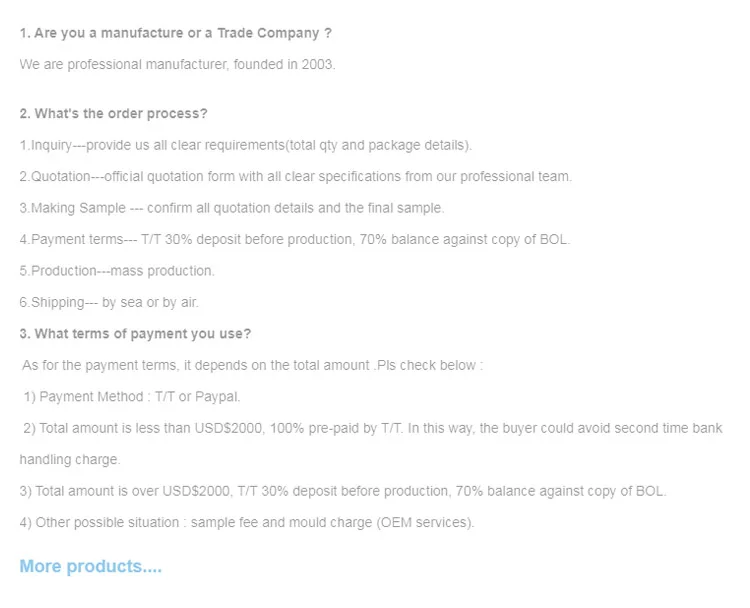The width and height of the screenshot is (750, 608).
Task: Click the "6.Shipping--- by sea or by air" line
Action: (x=116, y=302)
